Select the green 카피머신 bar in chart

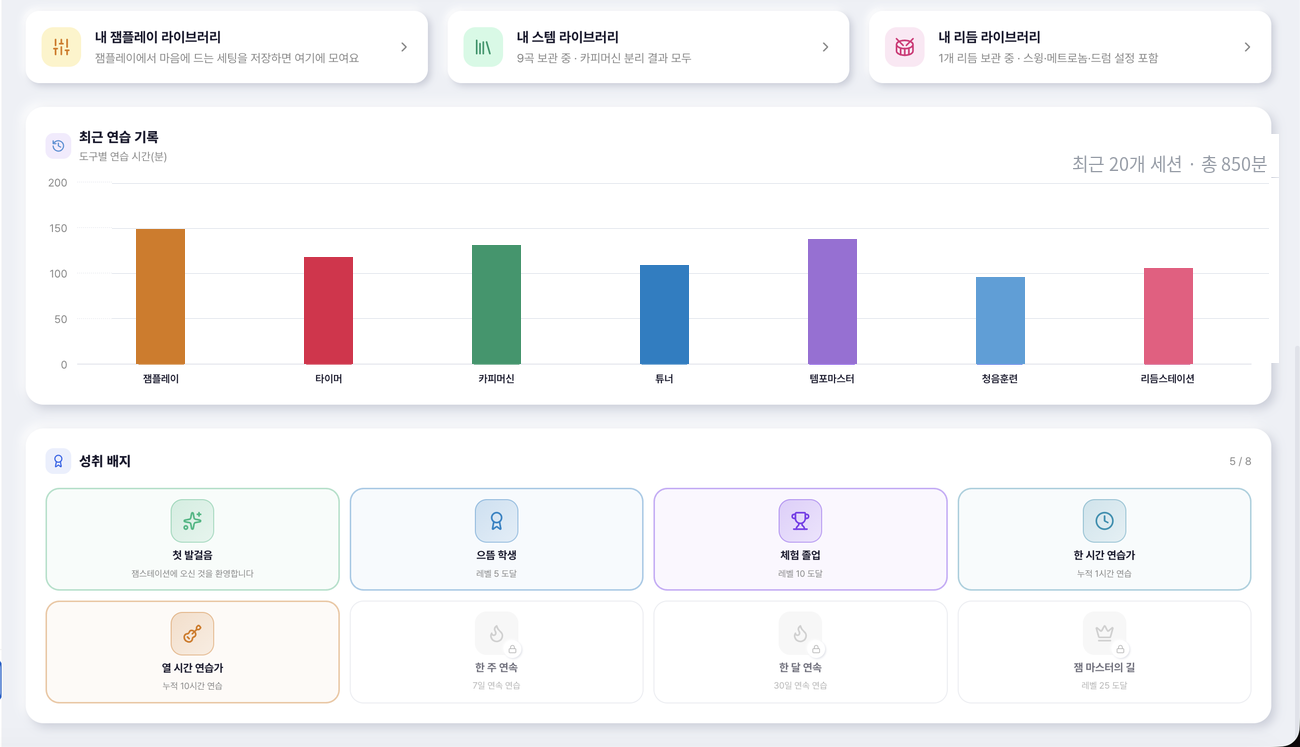(496, 305)
